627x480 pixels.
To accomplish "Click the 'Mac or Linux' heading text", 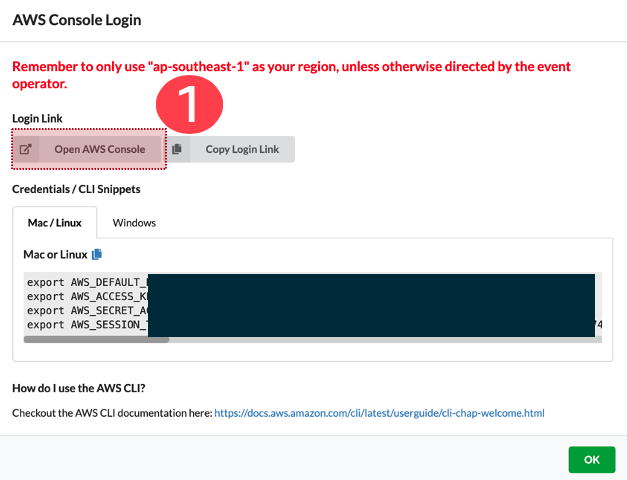I will coord(55,254).
